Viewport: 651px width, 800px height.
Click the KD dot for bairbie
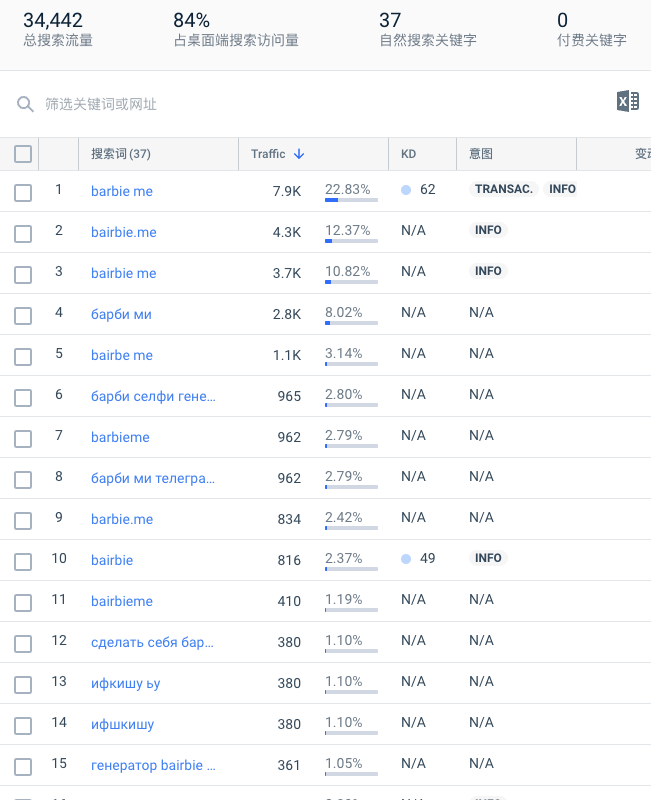tap(406, 559)
